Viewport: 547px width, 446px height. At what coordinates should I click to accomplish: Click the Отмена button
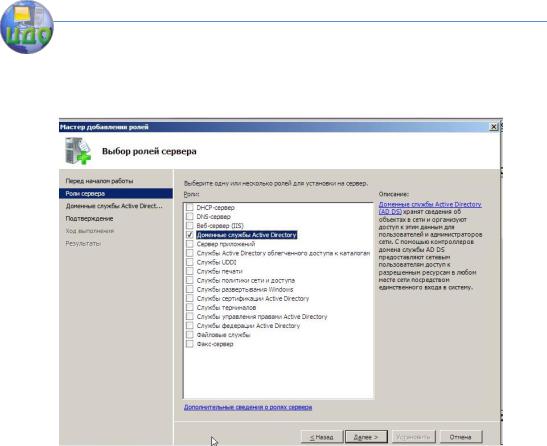pos(460,437)
